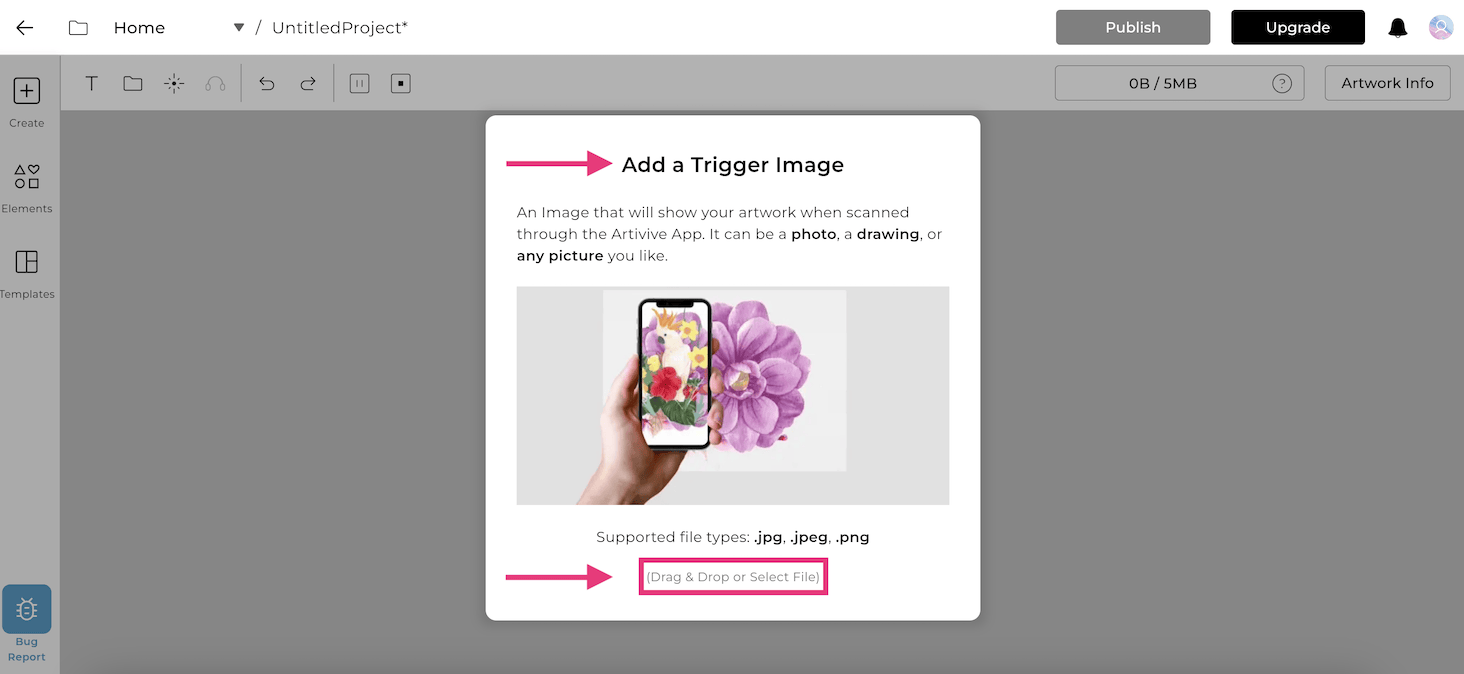This screenshot has width=1464, height=674.
Task: Select the sparkle effects tool
Action: coord(174,83)
